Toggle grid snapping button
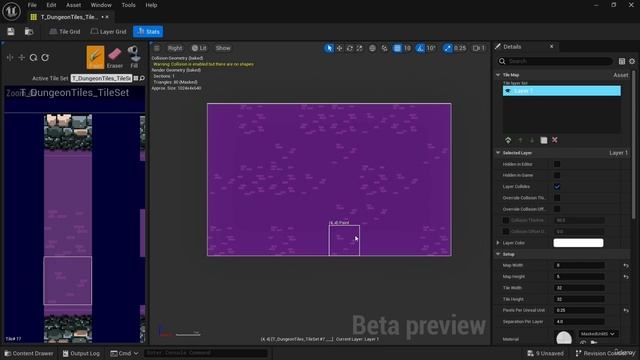Viewport: 640px width, 360px height. [x=397, y=48]
